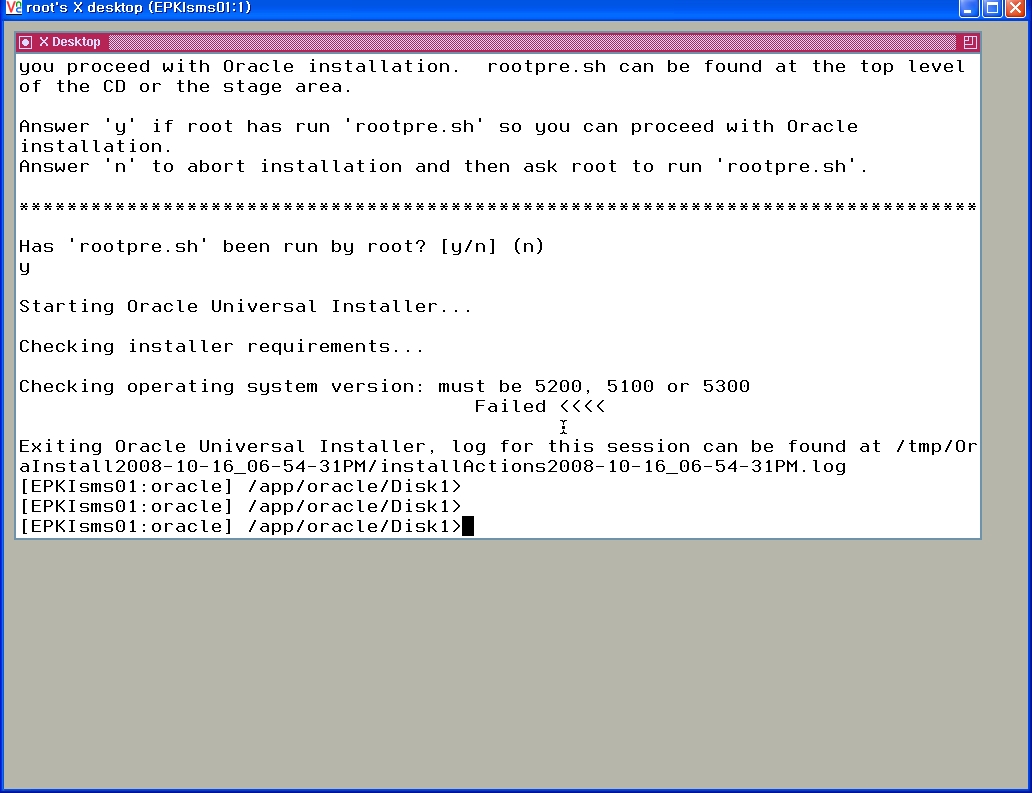The image size is (1032, 793).
Task: Click the typed 'y' answer line
Action: [x=25, y=267]
